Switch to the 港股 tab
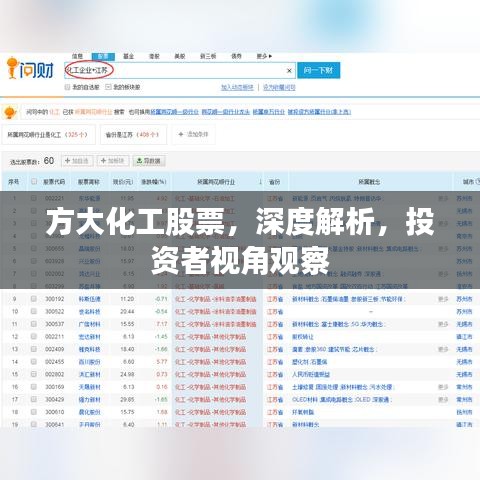 (154, 56)
